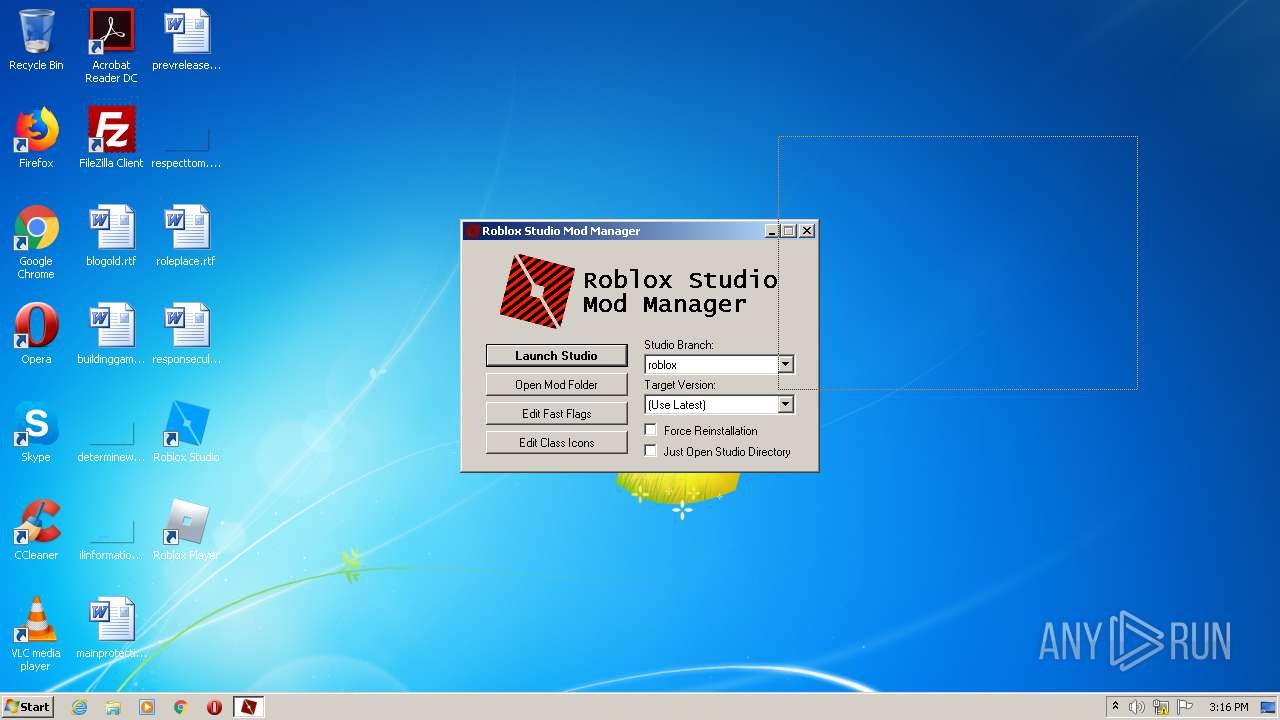Click the Open Mod Folder button
This screenshot has height=720, width=1280.
557,385
